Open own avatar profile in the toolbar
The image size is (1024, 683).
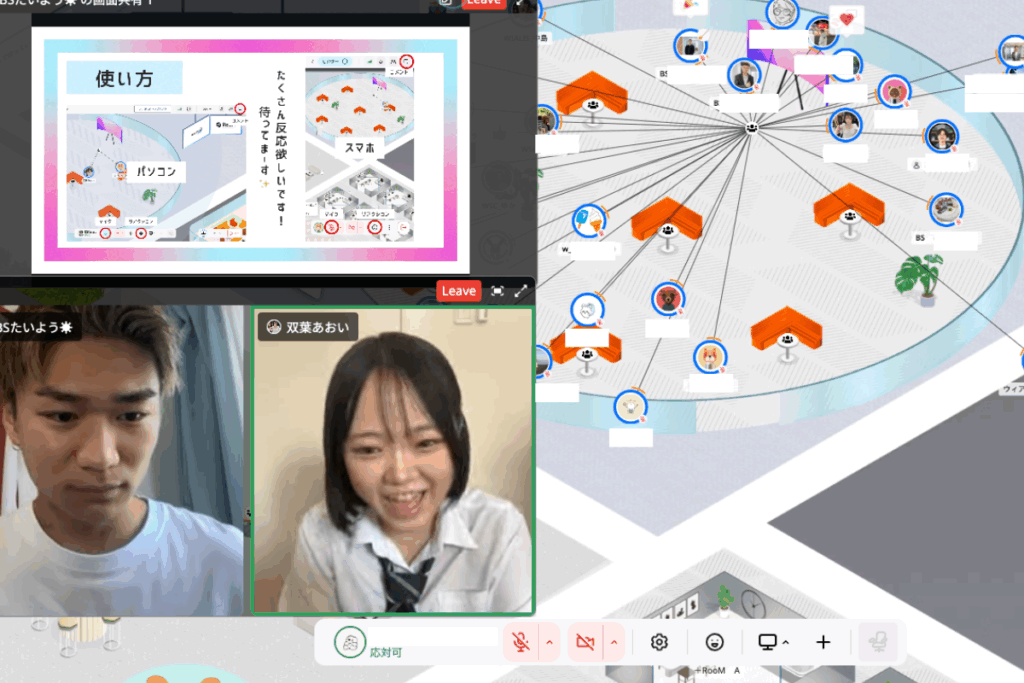pyautogui.click(x=349, y=643)
